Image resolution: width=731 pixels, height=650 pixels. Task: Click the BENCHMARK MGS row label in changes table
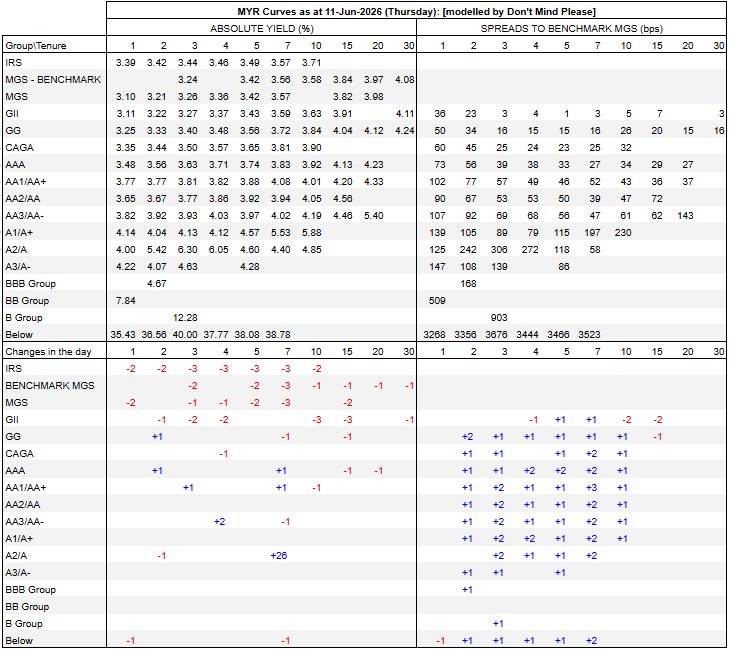pos(50,386)
